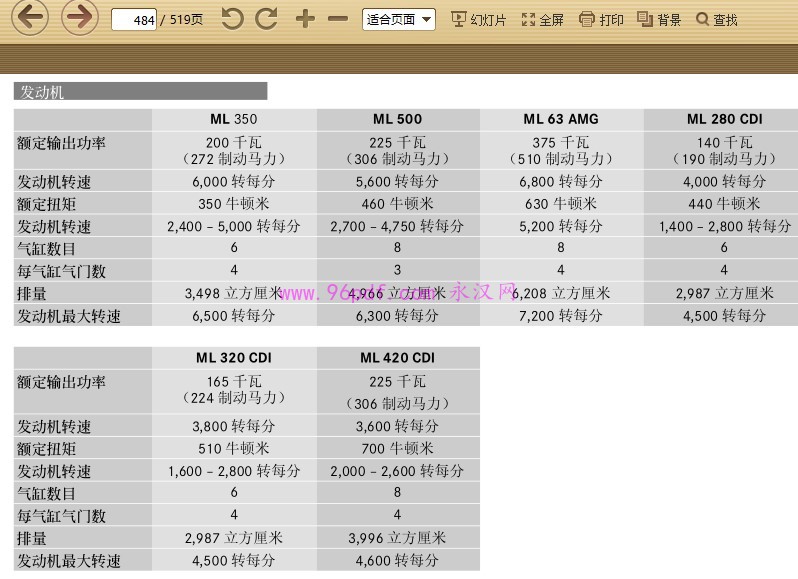Enter fullscreen via 全屏
The width and height of the screenshot is (798, 579).
(543, 20)
